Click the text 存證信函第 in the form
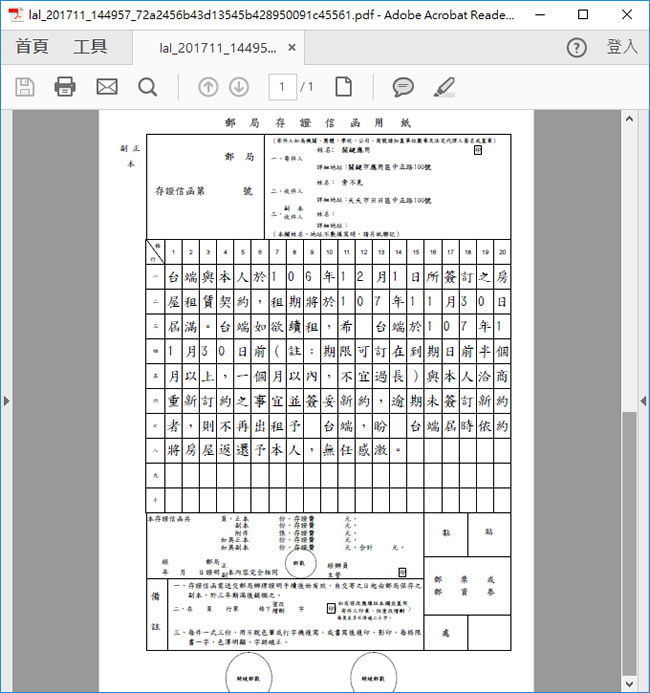This screenshot has height=693, width=650. [180, 191]
